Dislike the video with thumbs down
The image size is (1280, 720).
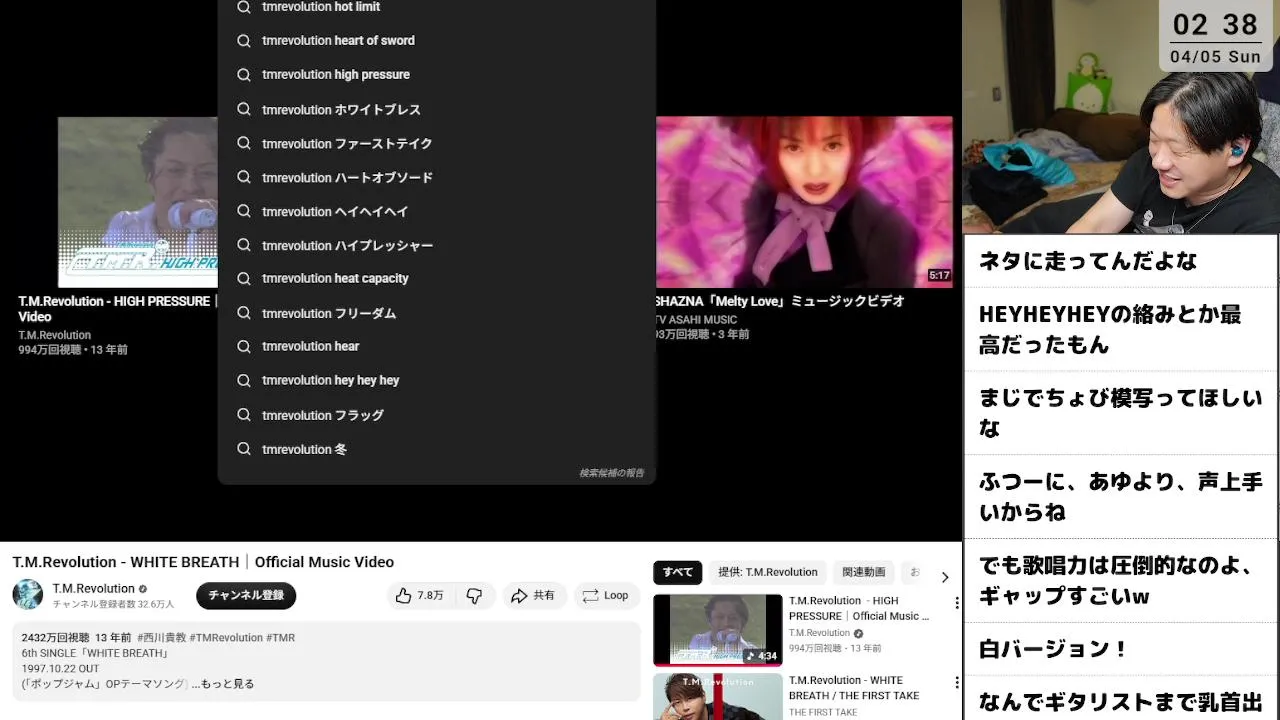pos(474,595)
